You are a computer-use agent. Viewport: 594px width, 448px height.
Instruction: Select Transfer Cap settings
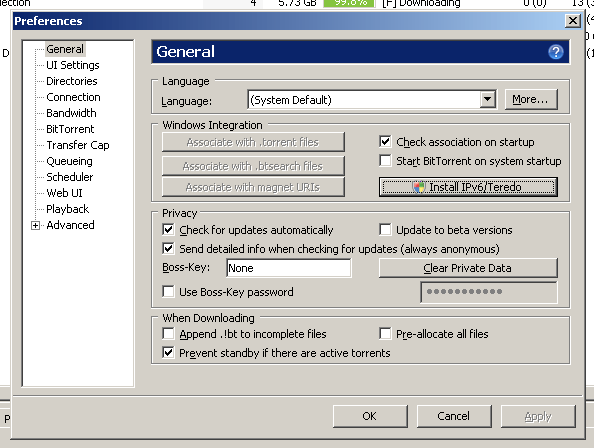point(78,145)
